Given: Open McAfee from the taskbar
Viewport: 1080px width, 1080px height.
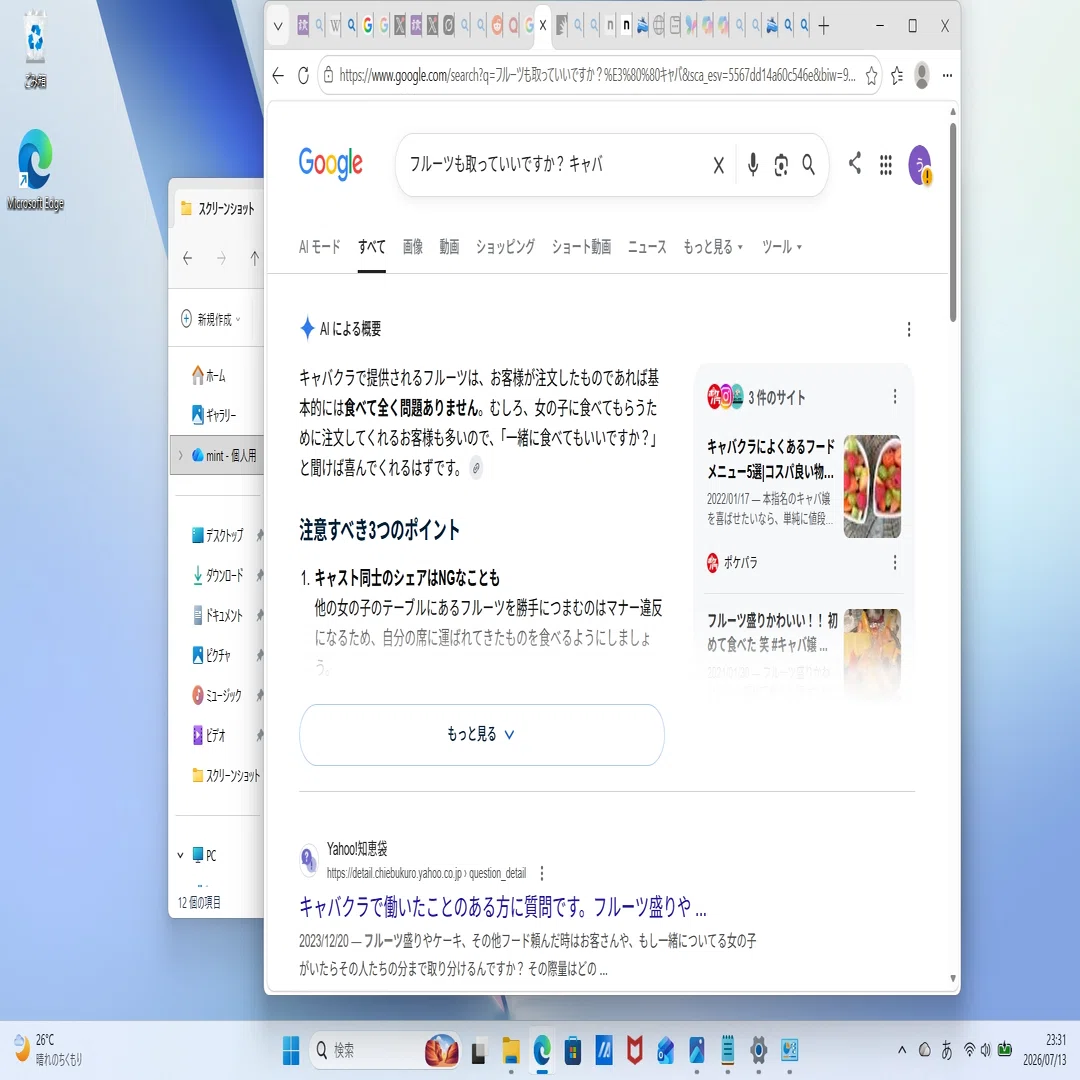Looking at the screenshot, I should pyautogui.click(x=634, y=1050).
